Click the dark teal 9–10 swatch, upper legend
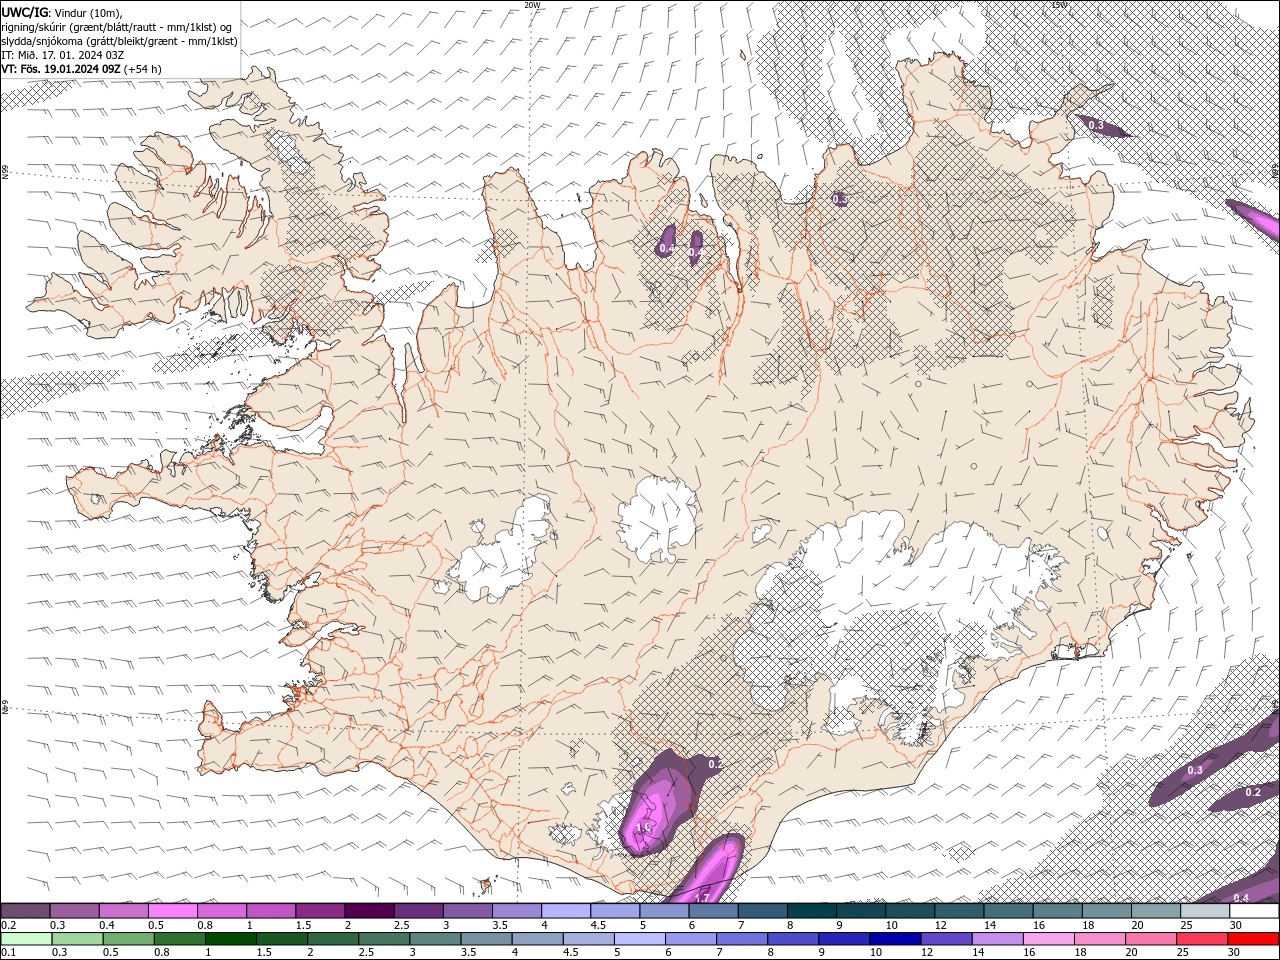Screen dimensions: 1280x960 click(861, 911)
